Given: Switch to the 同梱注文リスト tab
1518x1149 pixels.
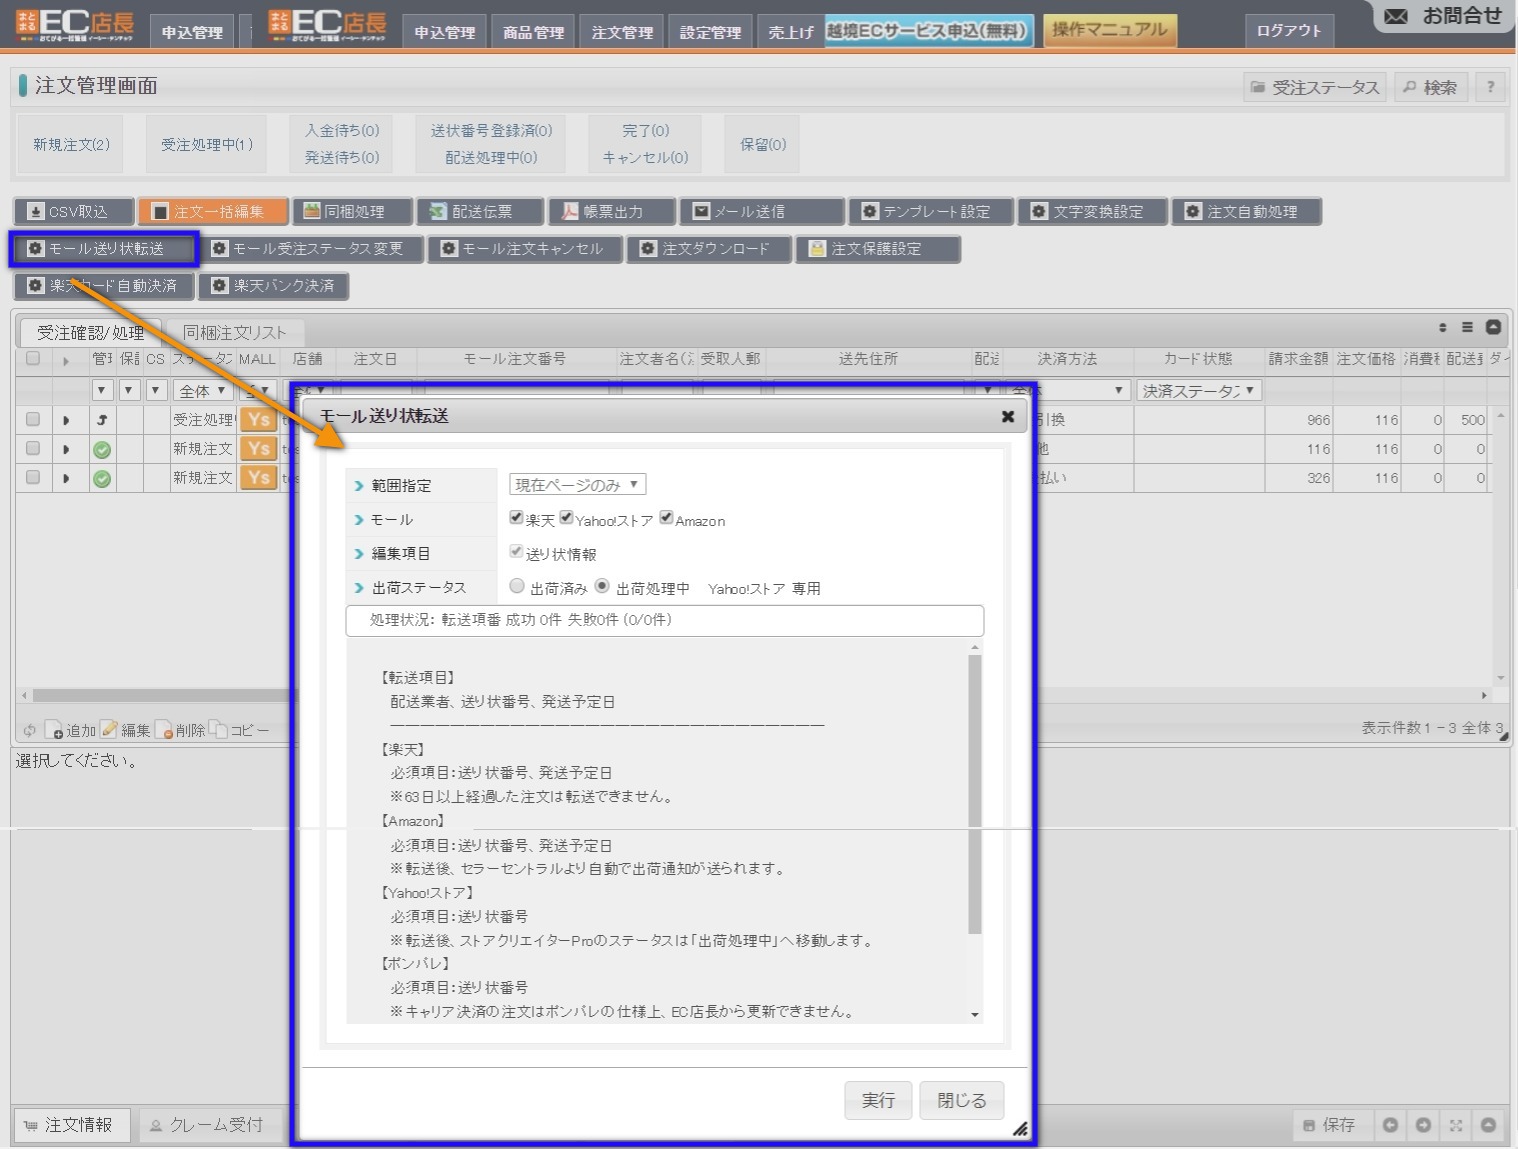Looking at the screenshot, I should coord(234,333).
